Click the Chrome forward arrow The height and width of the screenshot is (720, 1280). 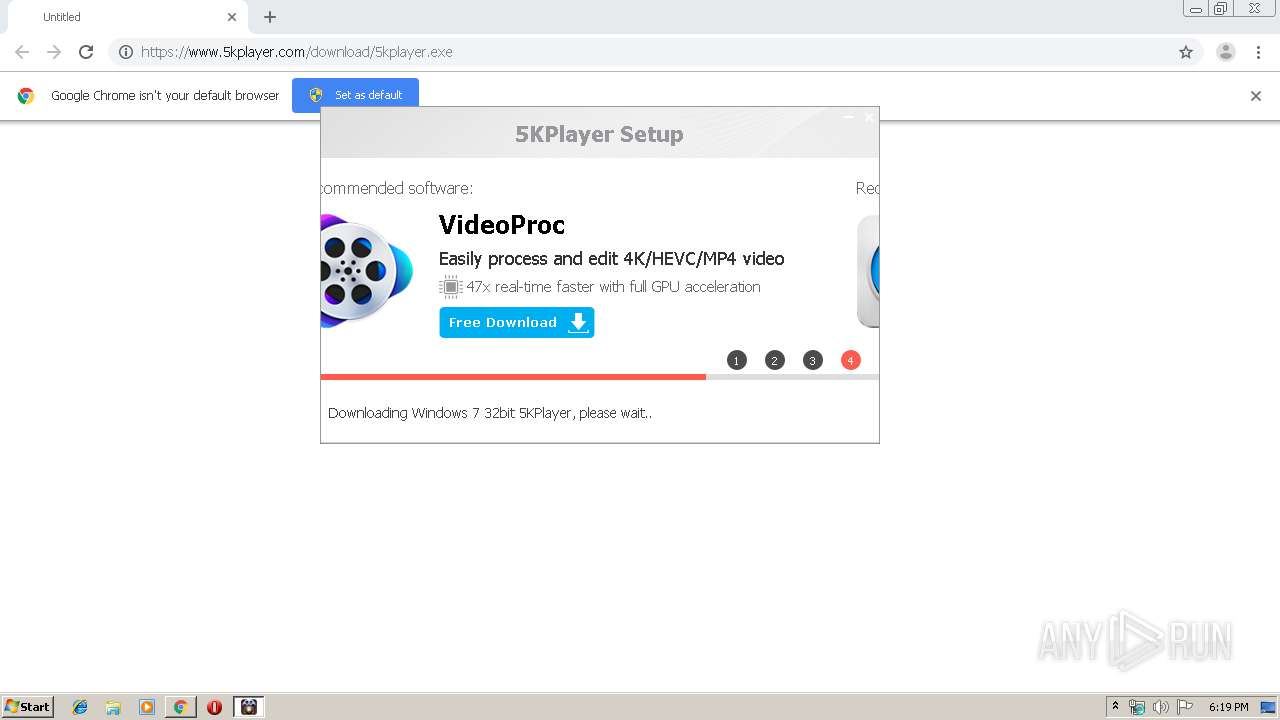tap(54, 52)
